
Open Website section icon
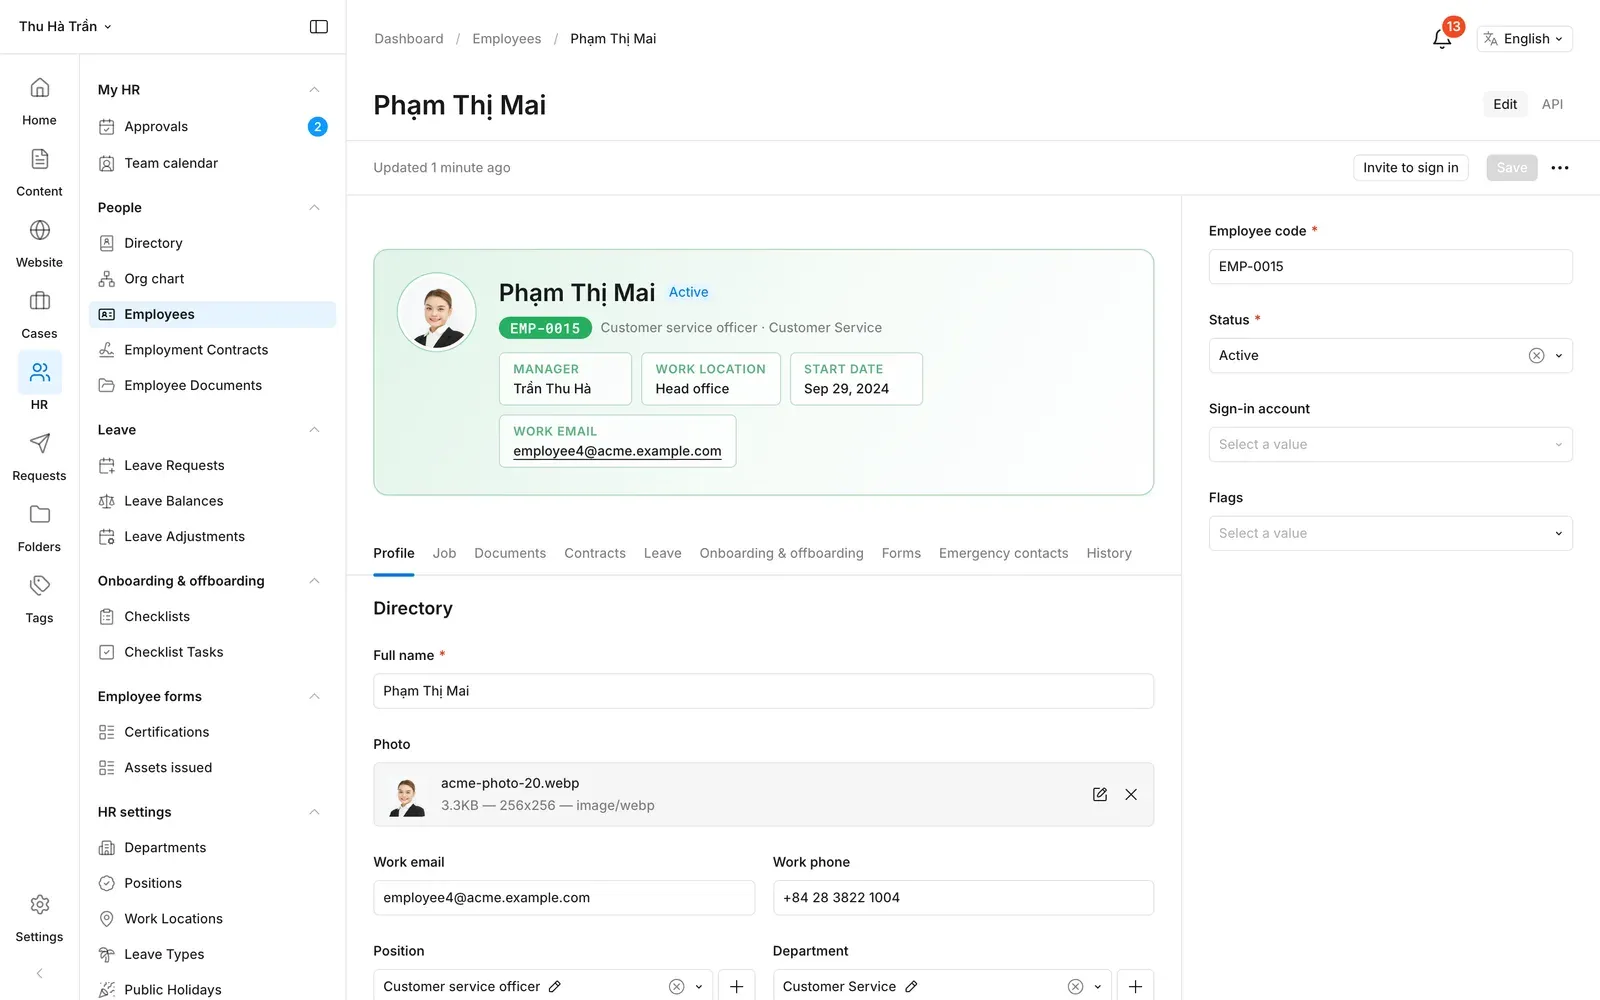39,244
